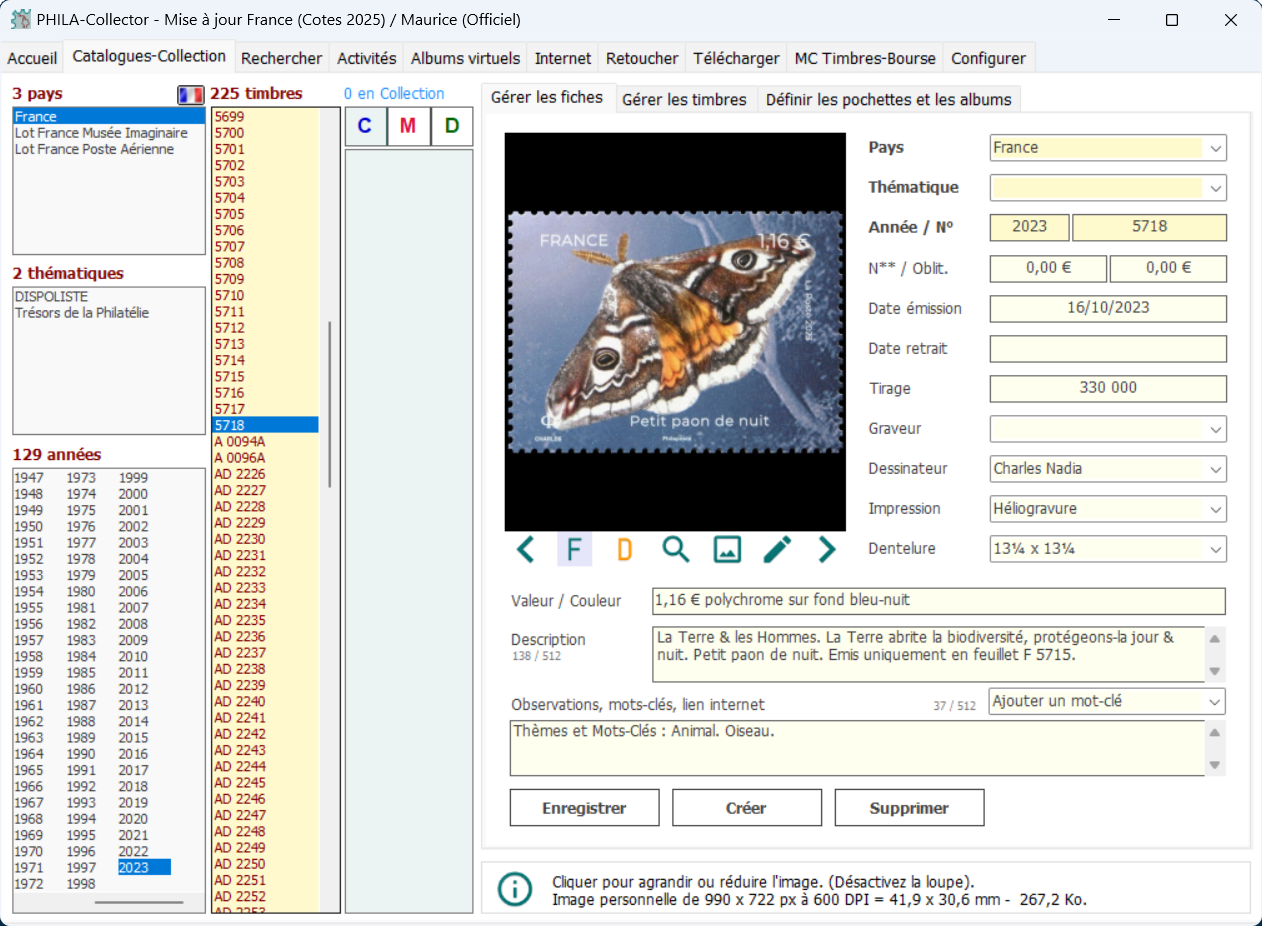Toggle the blue C collection button

pyautogui.click(x=365, y=126)
